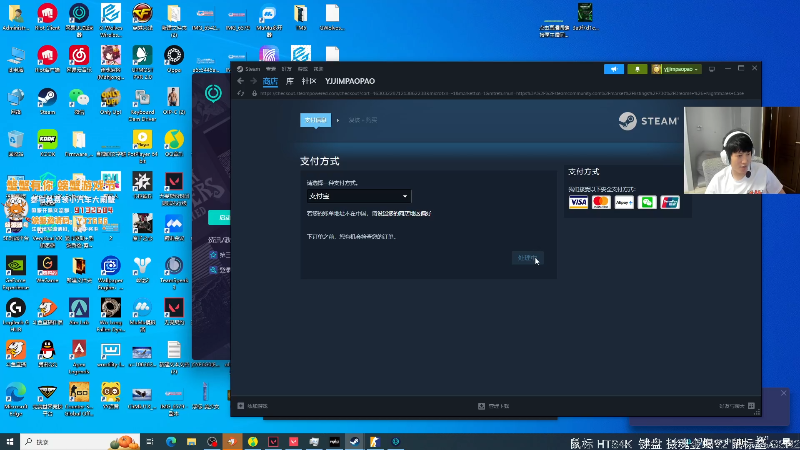Click the Alipay payment logo
800x450 pixels.
(624, 203)
